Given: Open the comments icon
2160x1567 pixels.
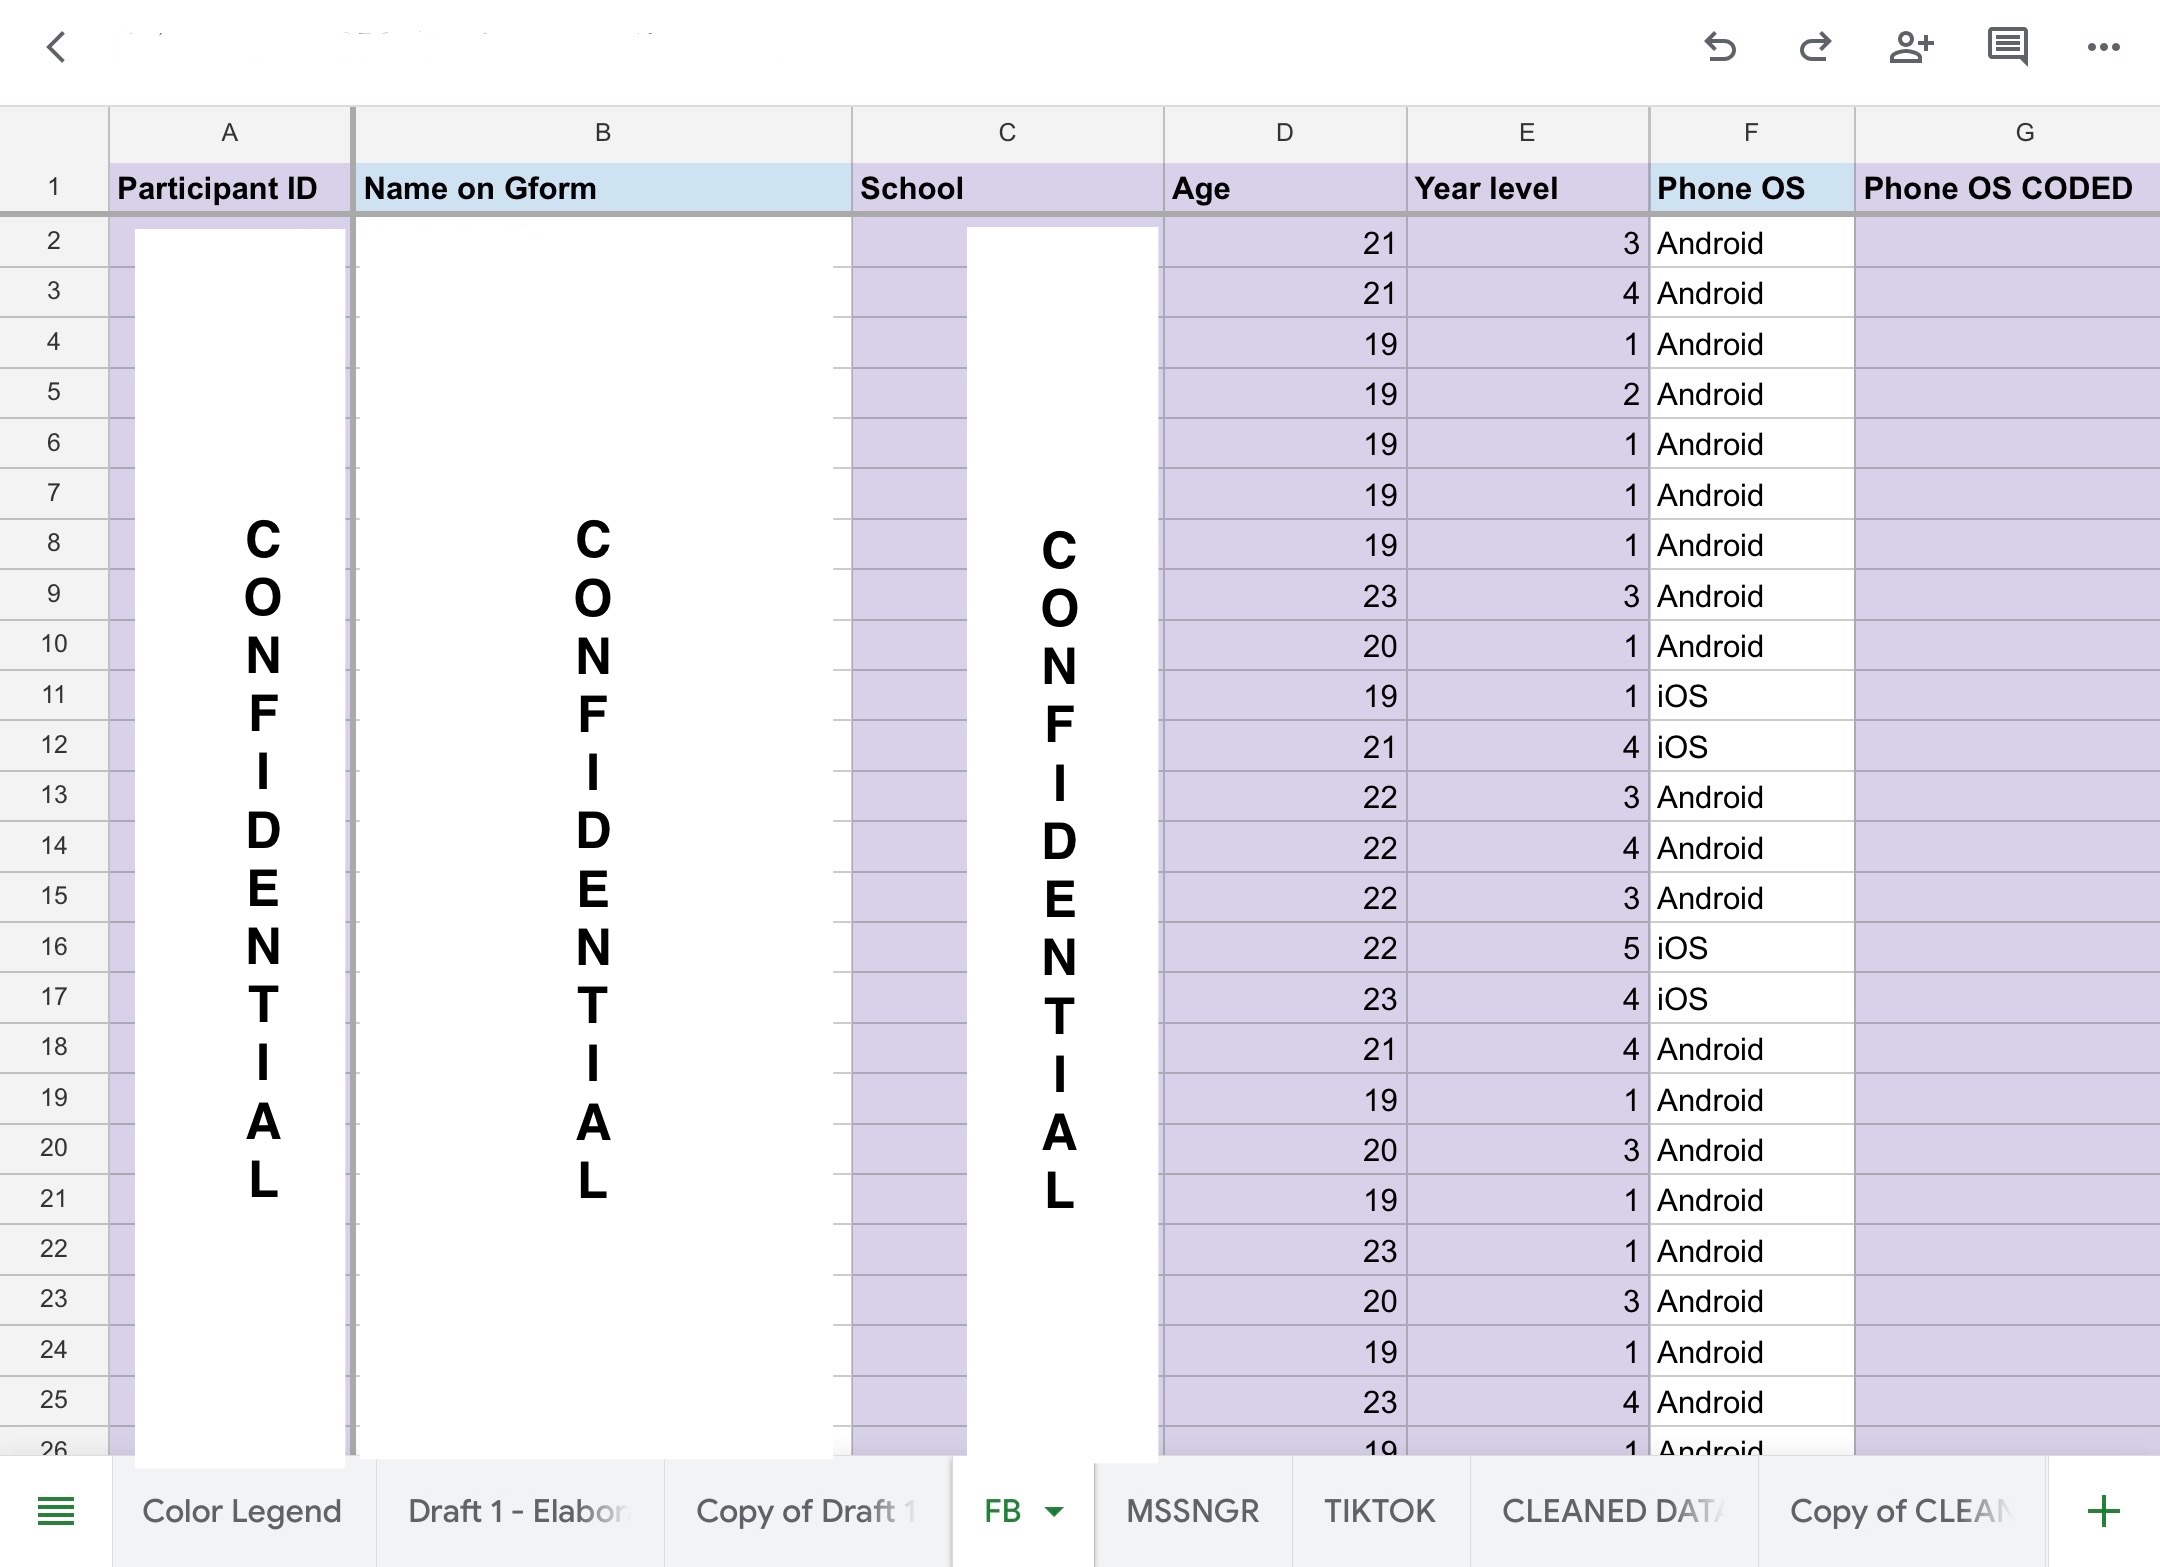Looking at the screenshot, I should [2007, 47].
